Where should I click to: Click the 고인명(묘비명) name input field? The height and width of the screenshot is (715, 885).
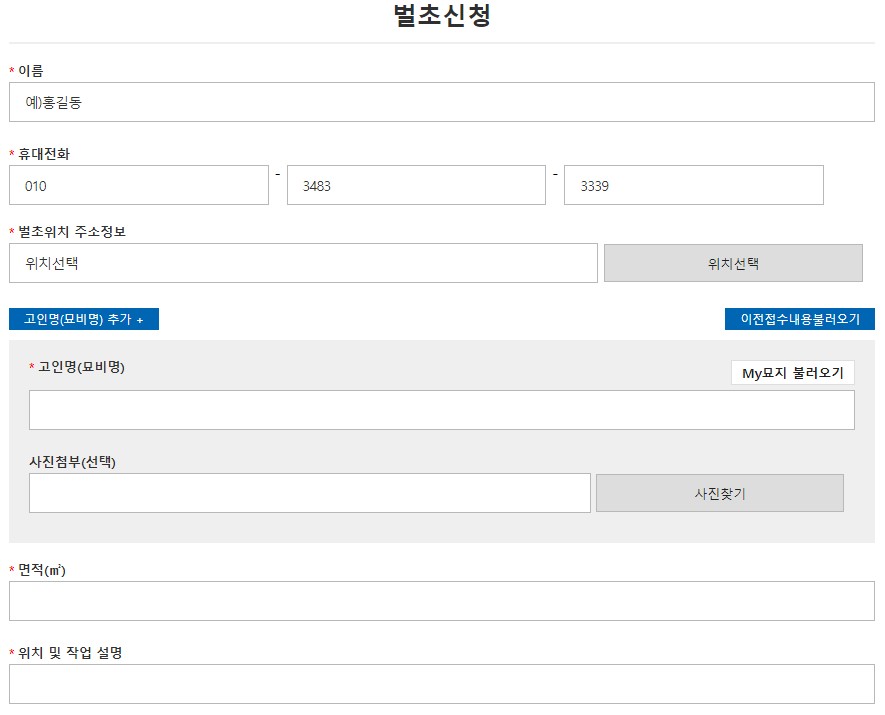(x=442, y=409)
